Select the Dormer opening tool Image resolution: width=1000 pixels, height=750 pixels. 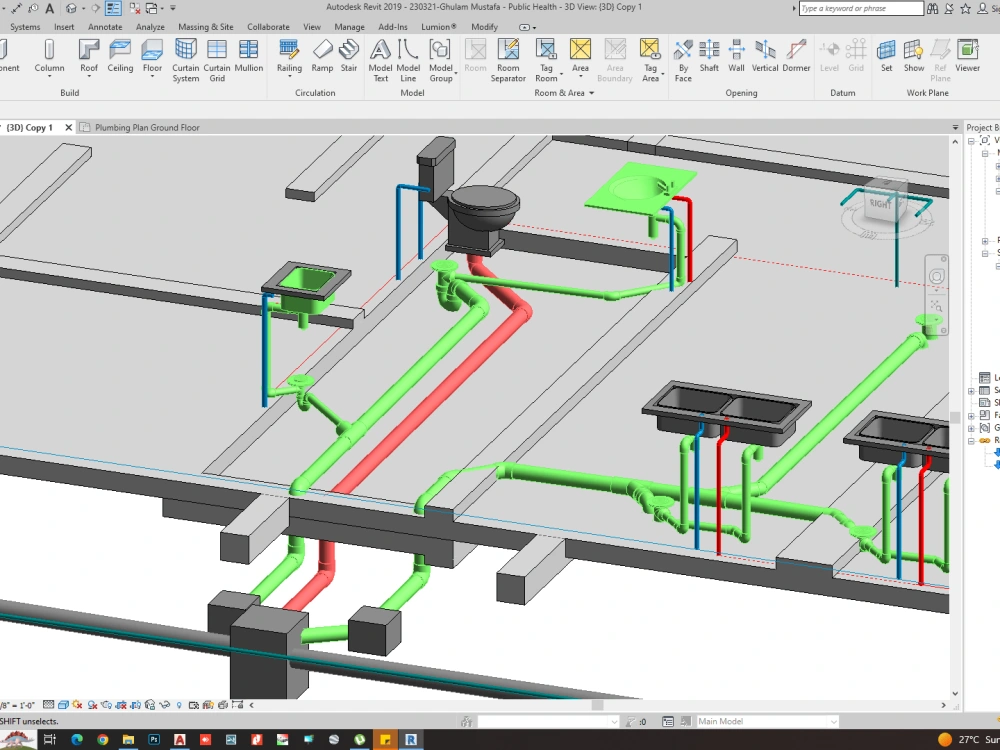[796, 56]
